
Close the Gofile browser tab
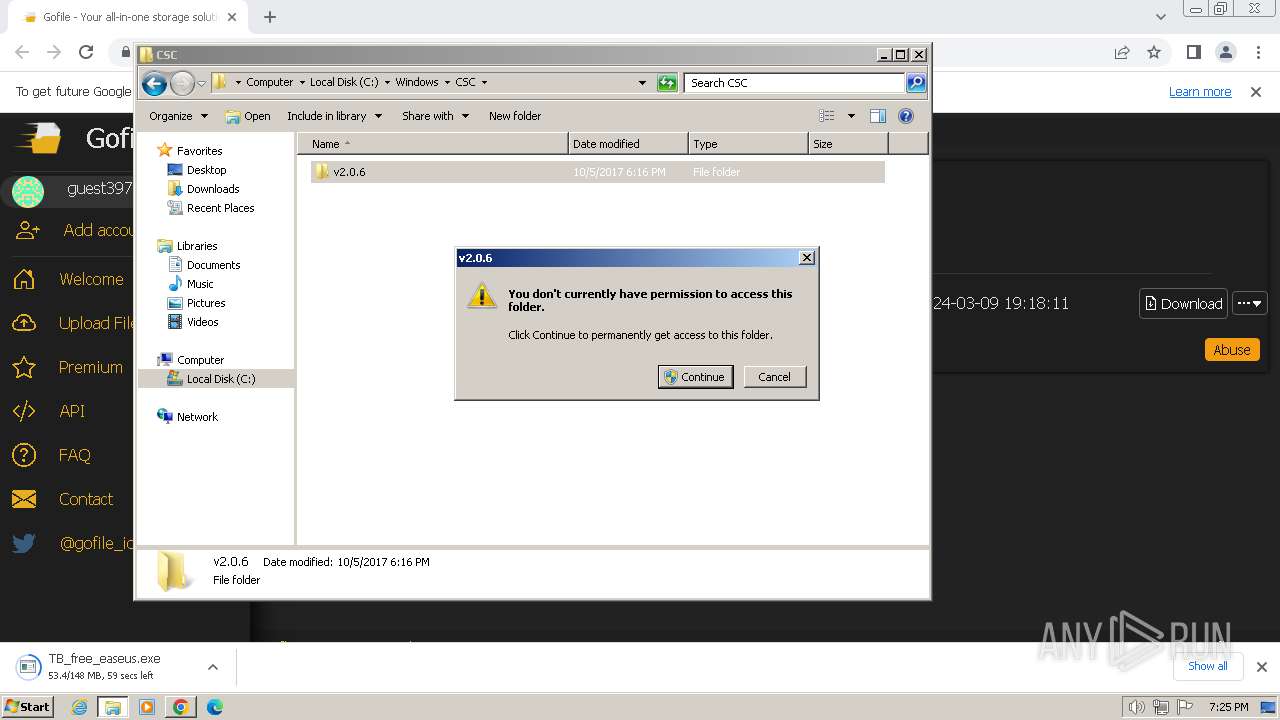(x=232, y=17)
